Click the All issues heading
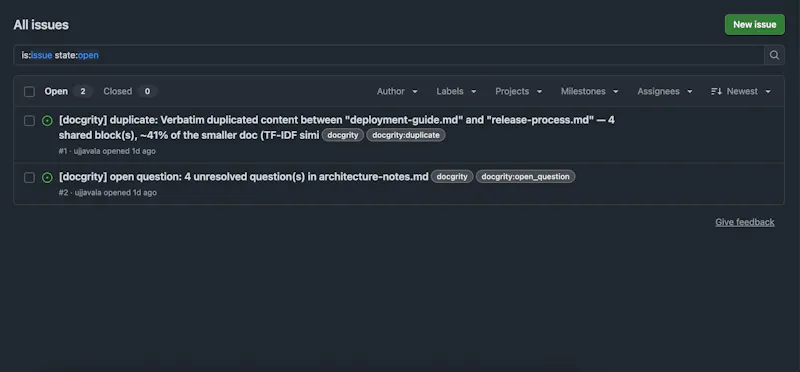This screenshot has height=372, width=800. point(41,25)
